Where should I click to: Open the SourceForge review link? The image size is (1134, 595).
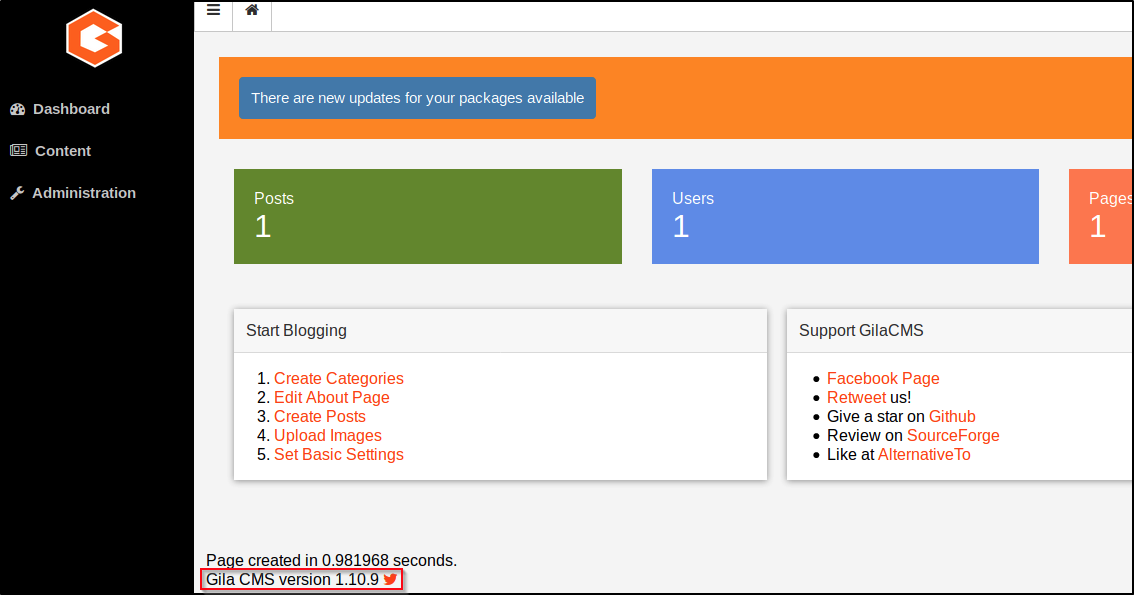pos(953,435)
